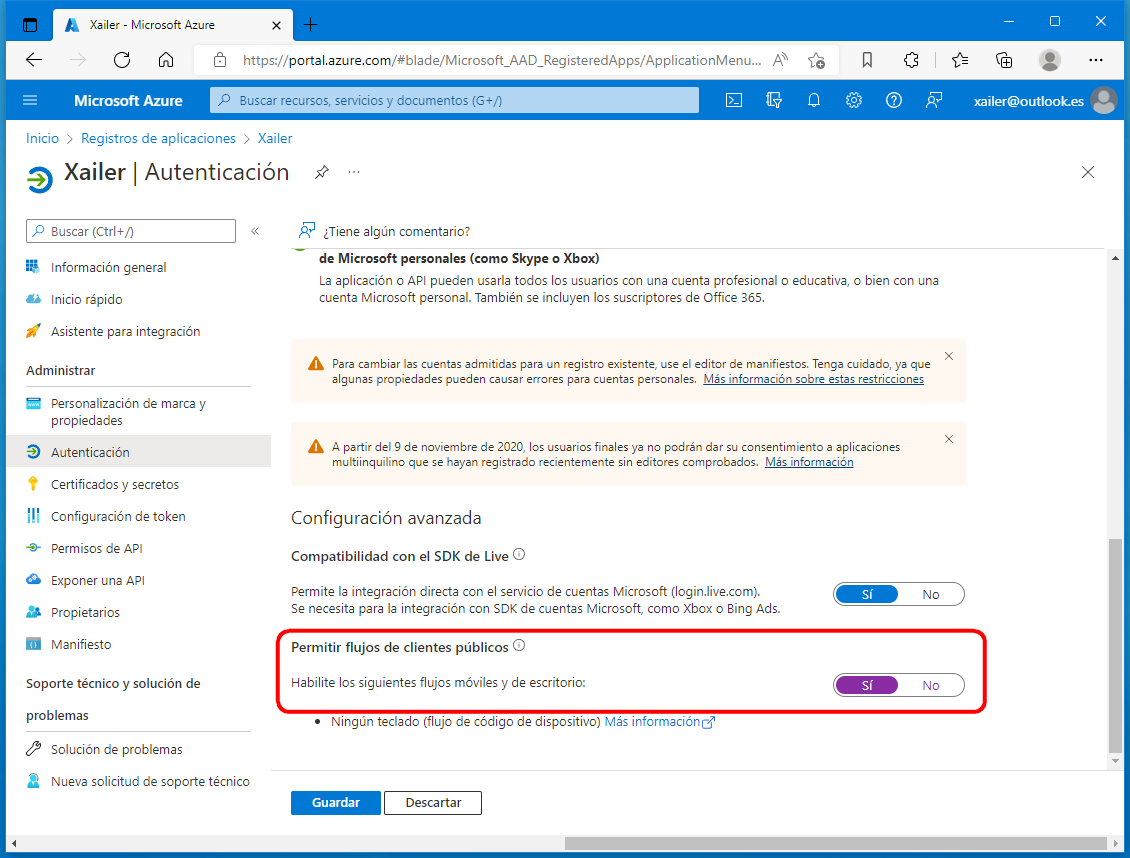Show info for Permitir flujos de clientes públicos
This screenshot has height=858, width=1130.
519,646
